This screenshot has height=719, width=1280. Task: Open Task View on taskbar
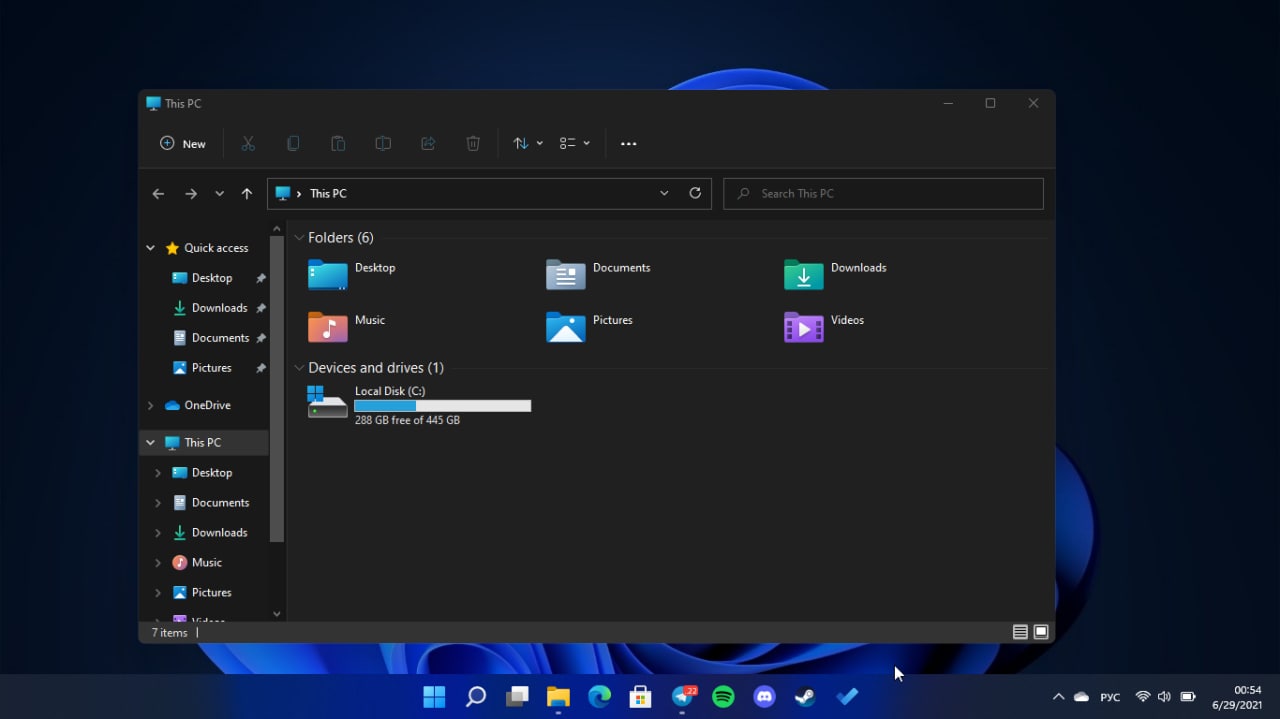(x=517, y=697)
